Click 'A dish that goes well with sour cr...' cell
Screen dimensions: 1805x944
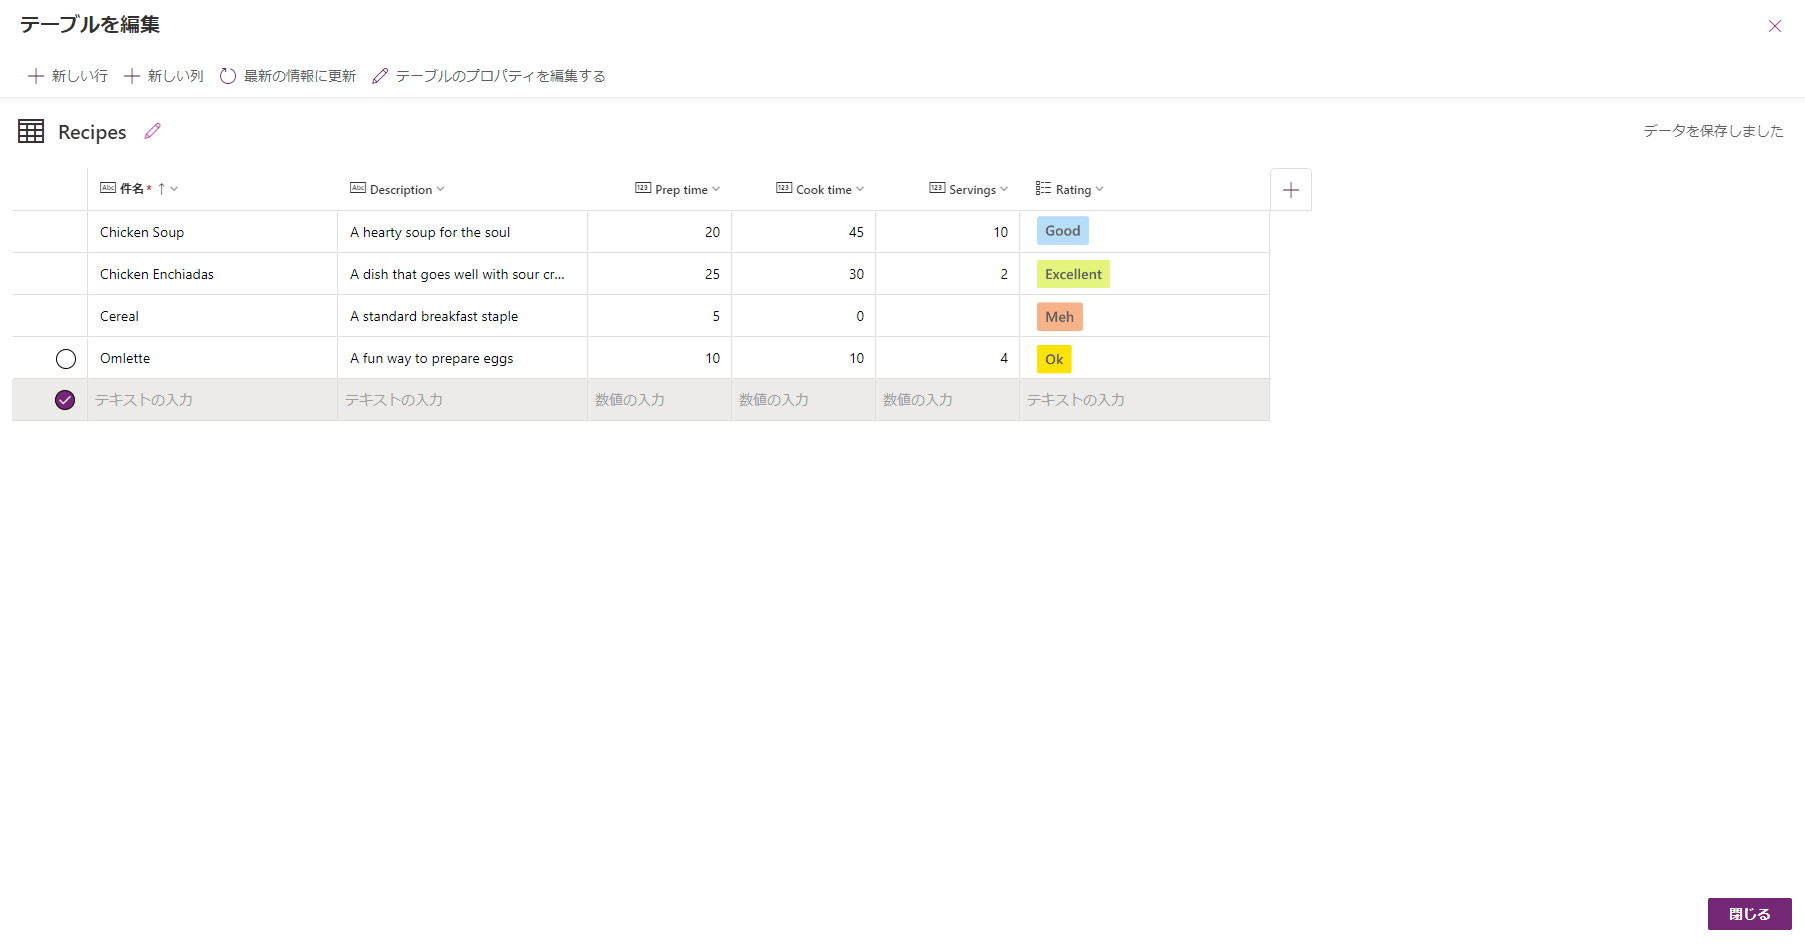point(462,274)
